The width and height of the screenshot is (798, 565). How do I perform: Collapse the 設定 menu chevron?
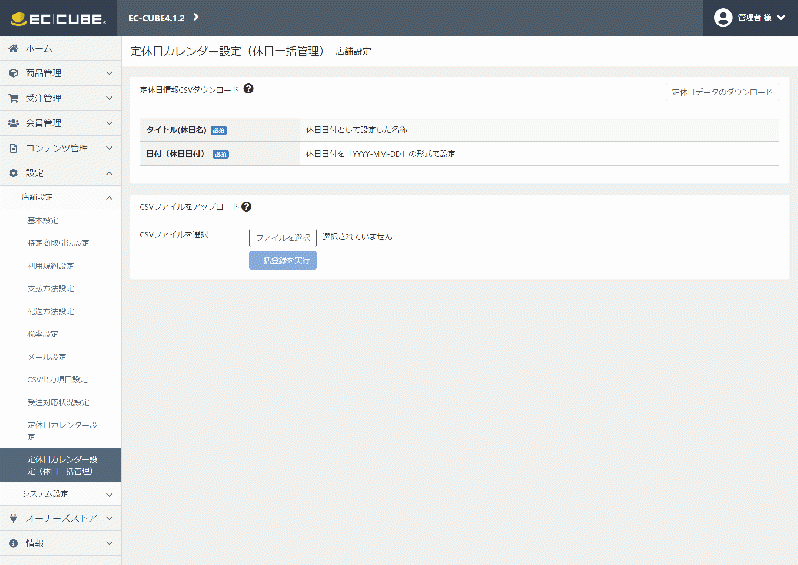click(x=109, y=174)
